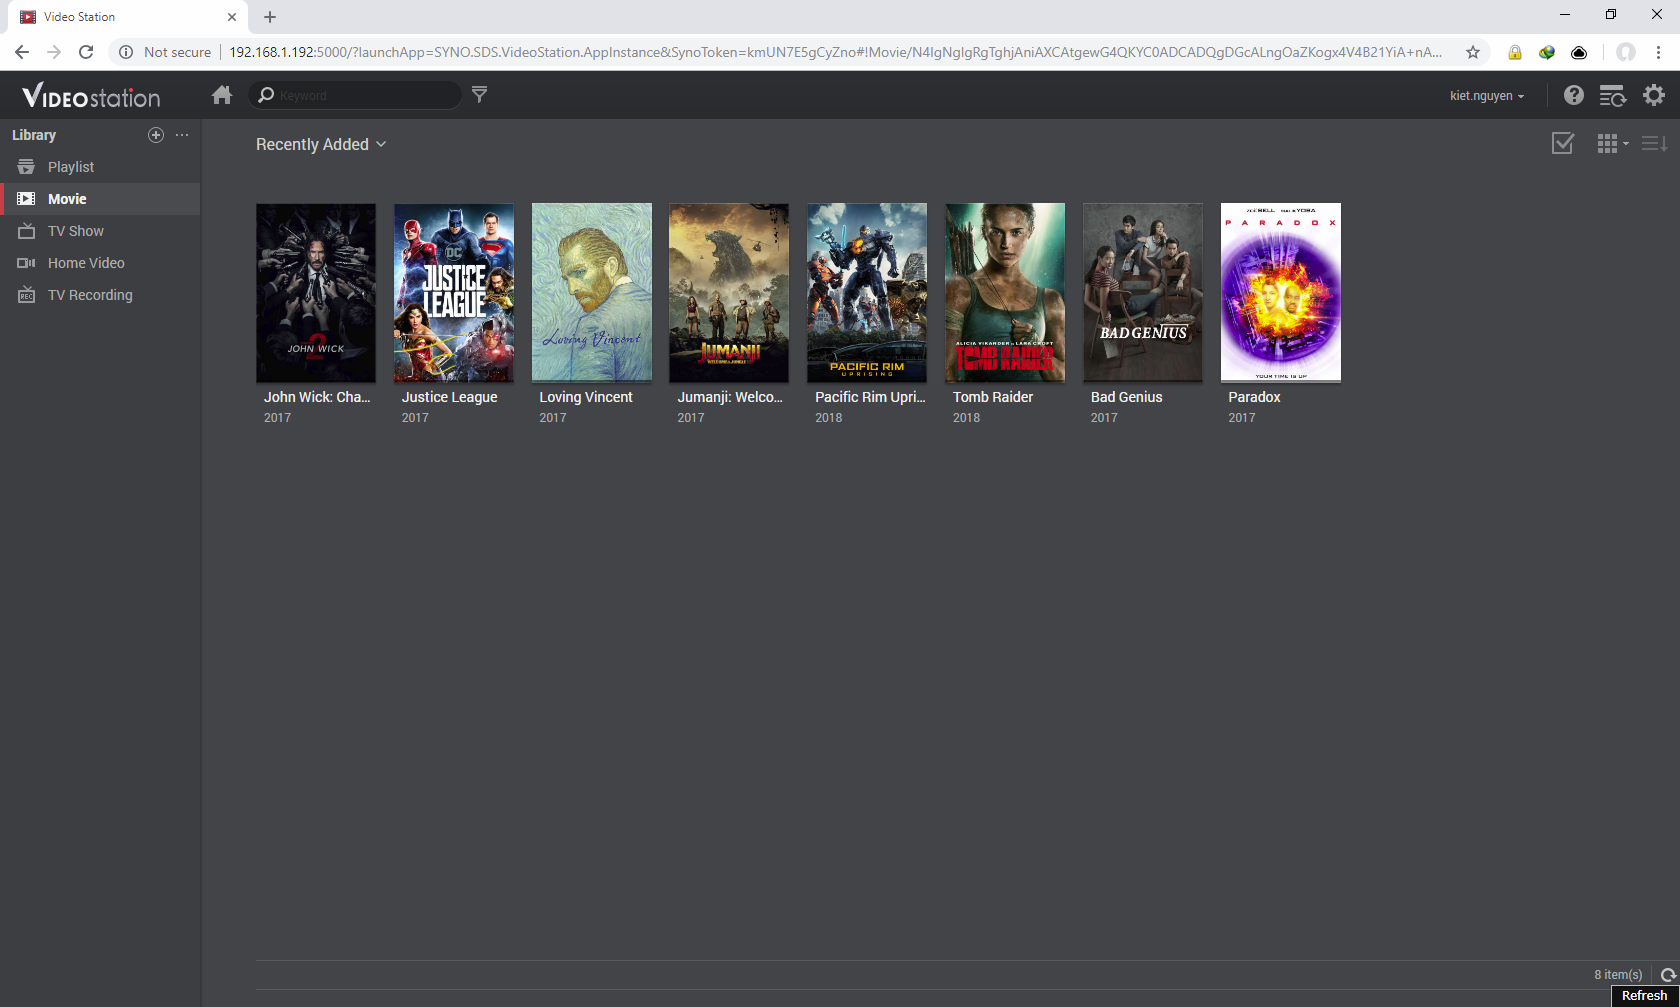Click the browser address bar URL
The image size is (1680, 1007).
click(x=836, y=52)
